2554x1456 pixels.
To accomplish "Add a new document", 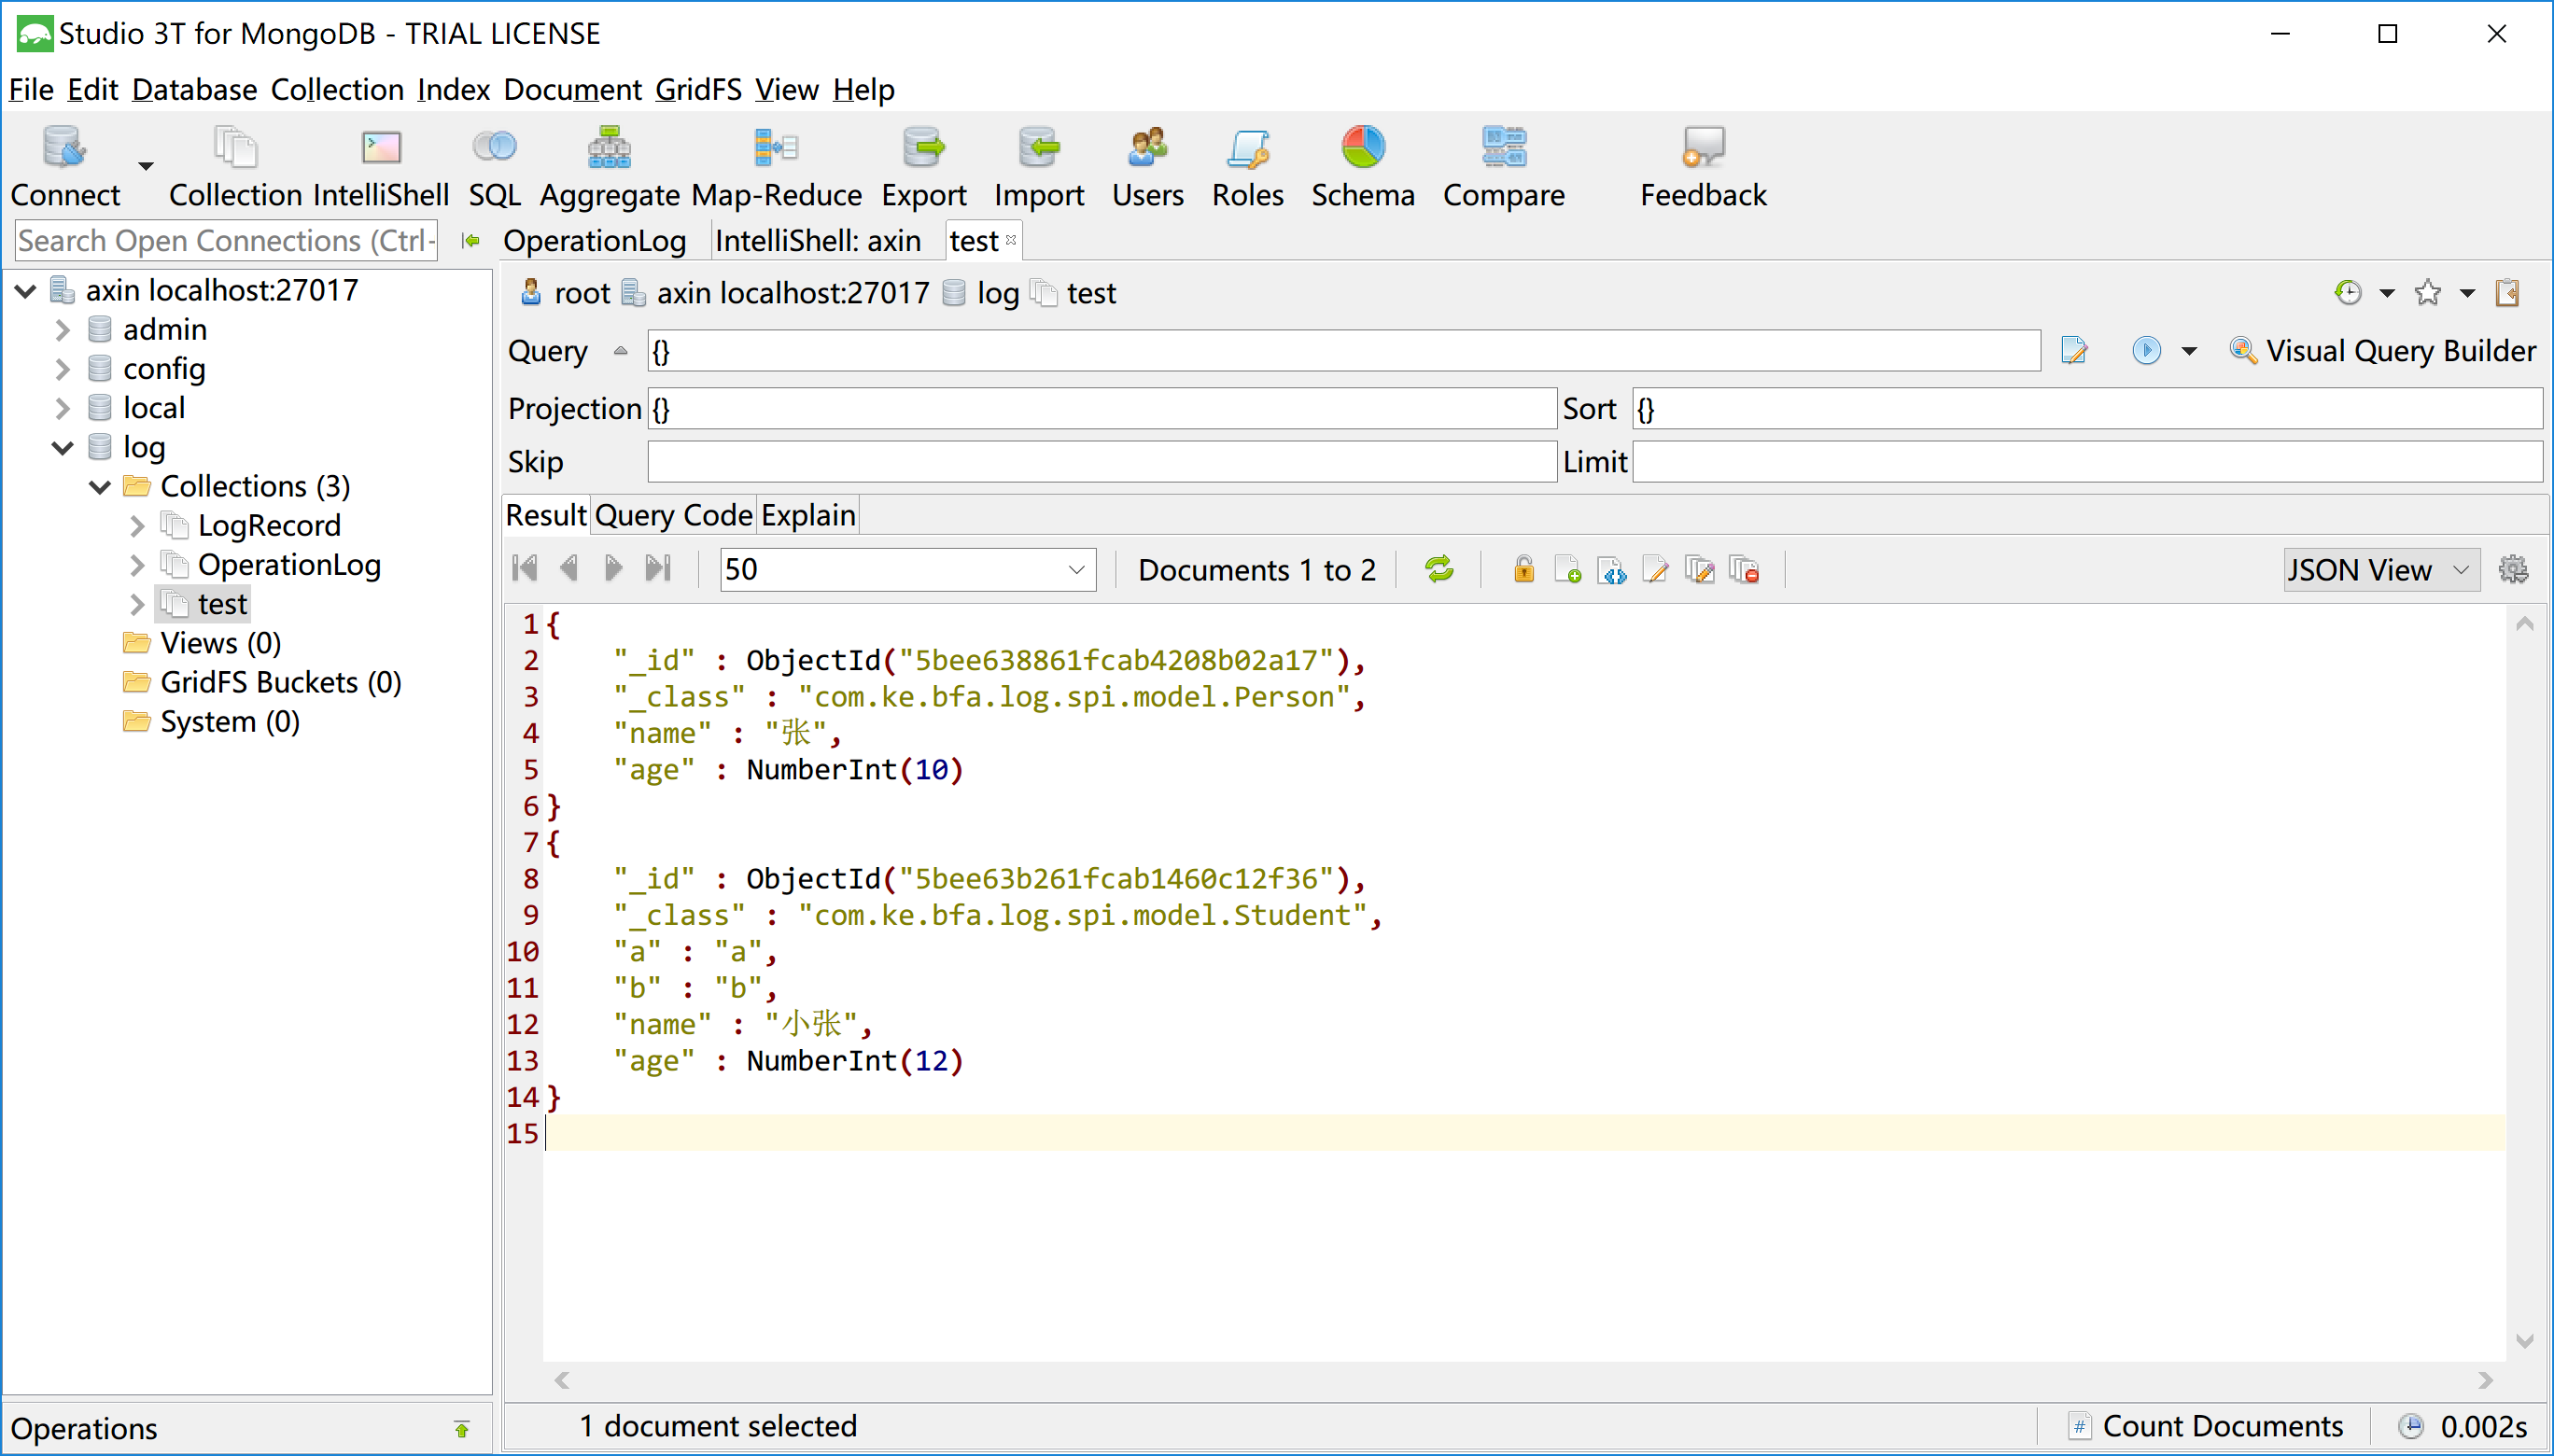I will [x=1567, y=569].
